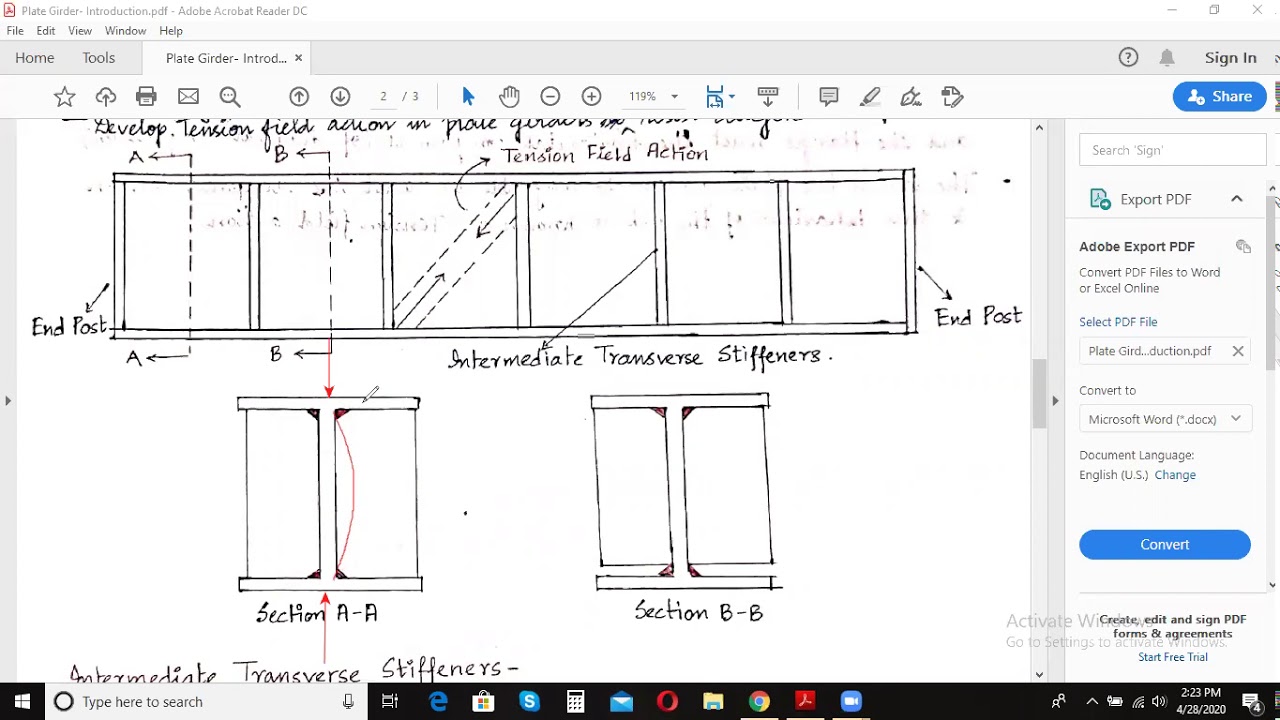Change the document language link
The image size is (1280, 720).
click(x=1175, y=475)
